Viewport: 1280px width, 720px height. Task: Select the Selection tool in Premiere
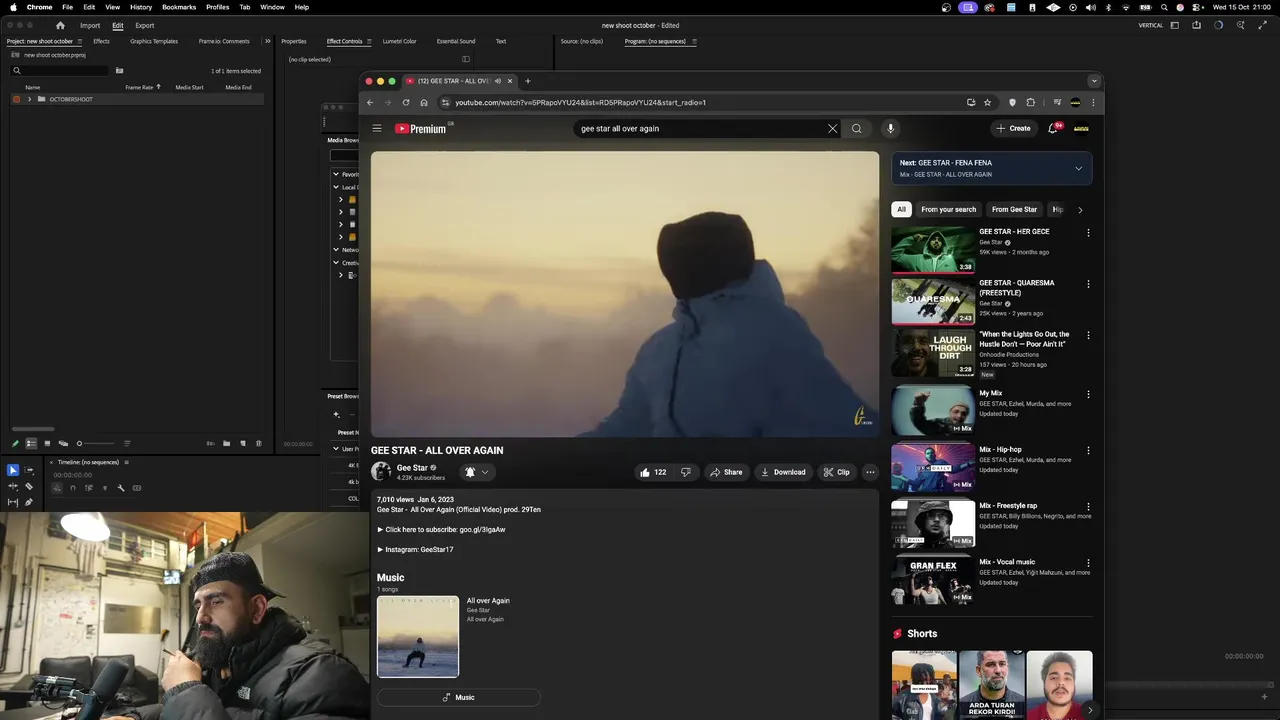(x=13, y=470)
